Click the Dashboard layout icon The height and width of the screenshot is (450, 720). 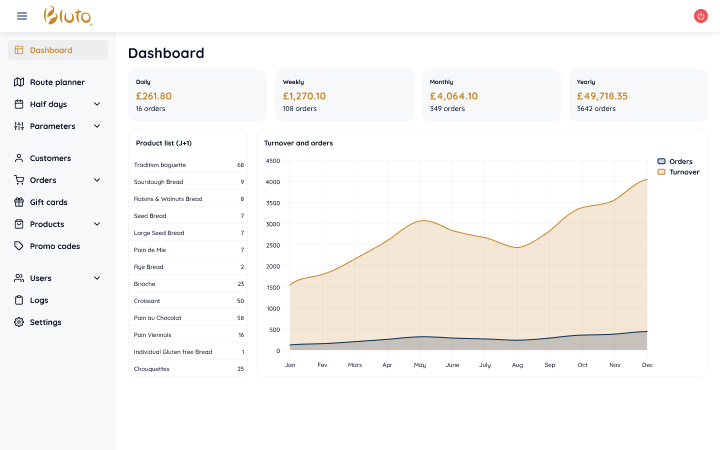19,50
